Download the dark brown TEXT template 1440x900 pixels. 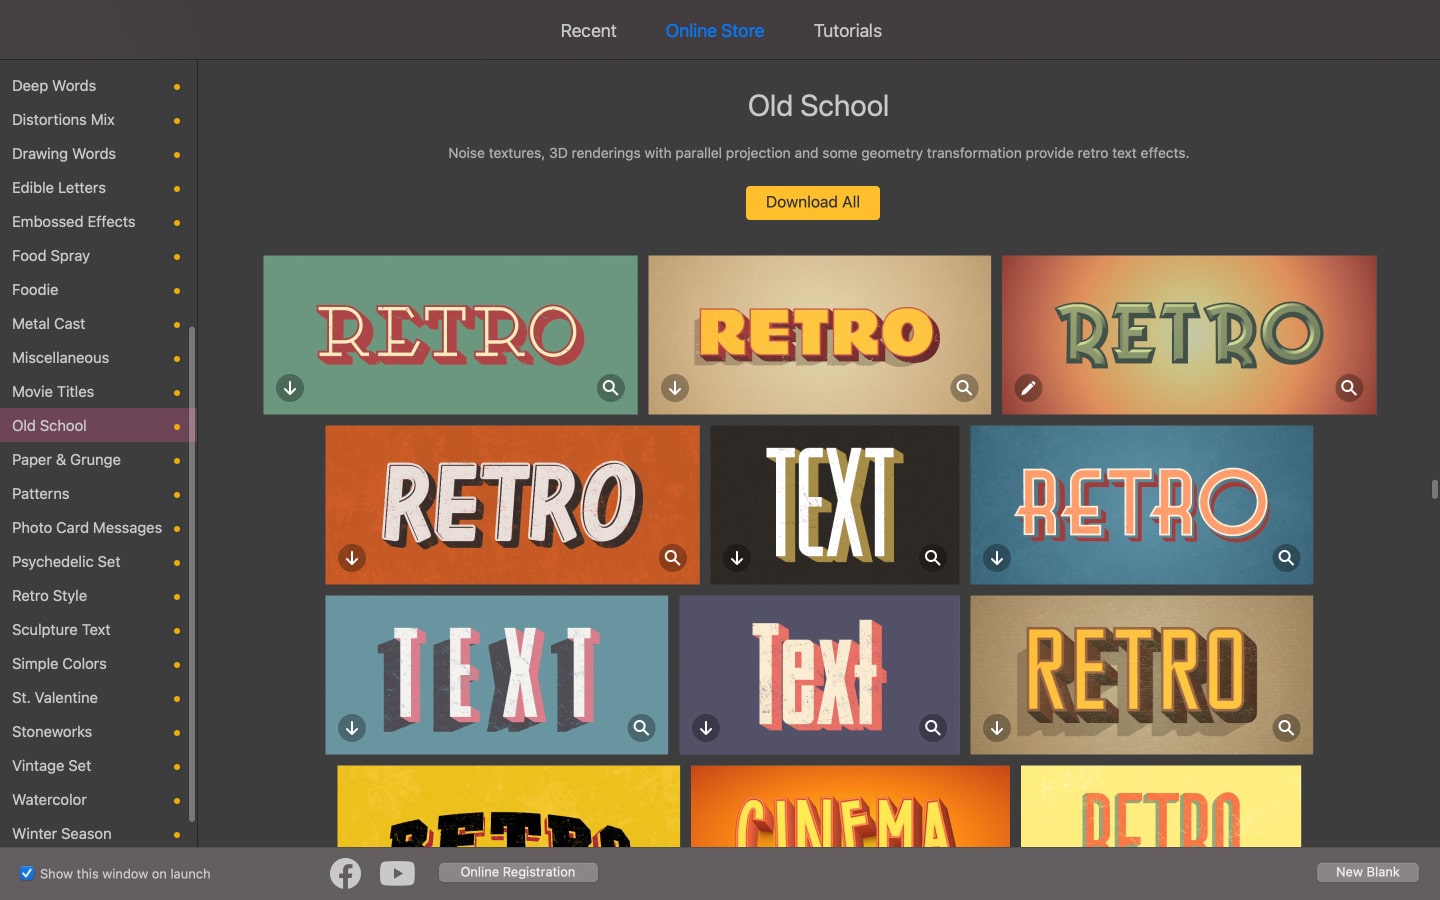737,558
